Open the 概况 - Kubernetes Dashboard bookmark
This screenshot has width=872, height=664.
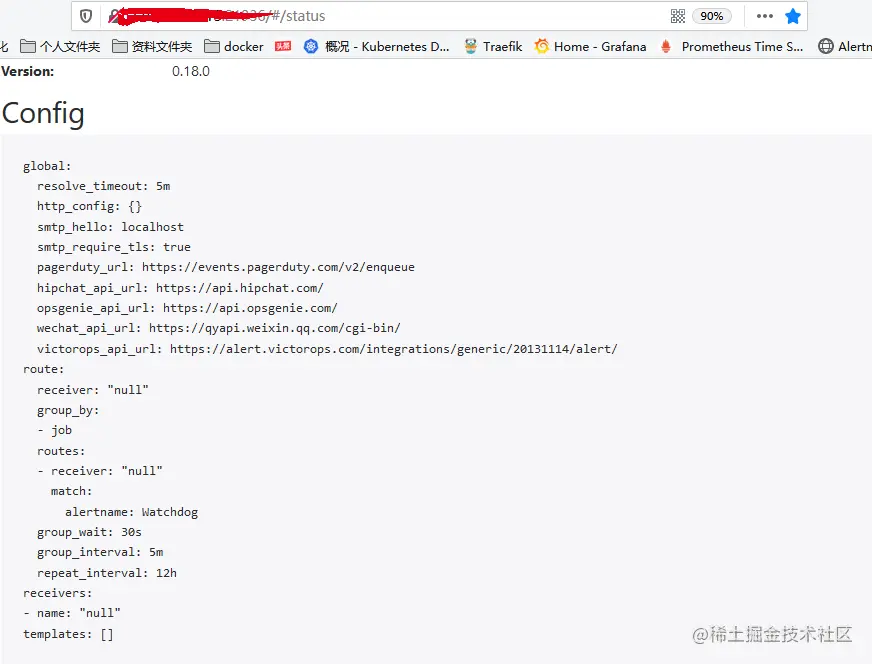[x=376, y=47]
